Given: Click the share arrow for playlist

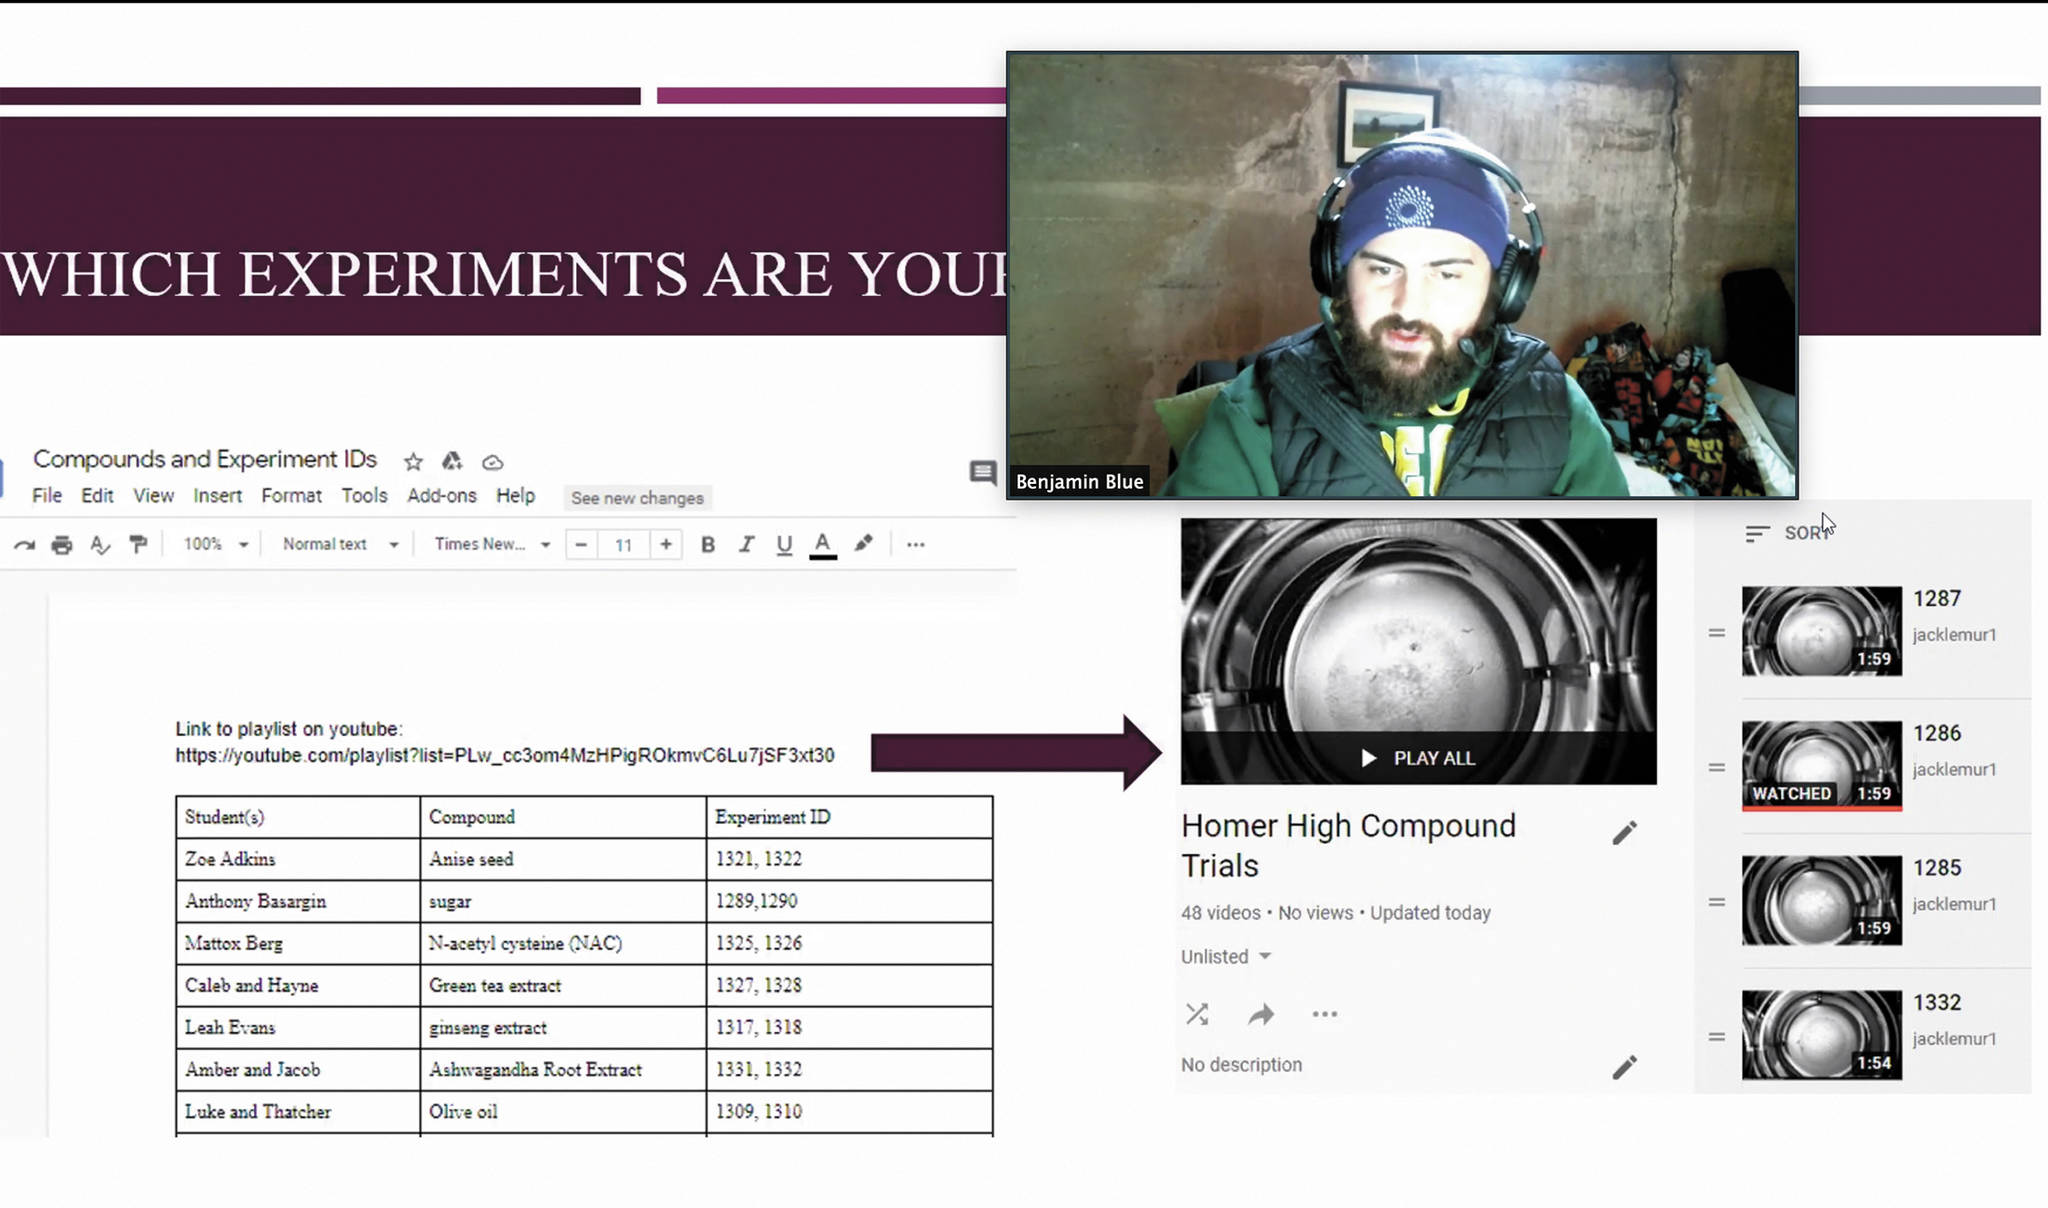Looking at the screenshot, I should click(1261, 1015).
